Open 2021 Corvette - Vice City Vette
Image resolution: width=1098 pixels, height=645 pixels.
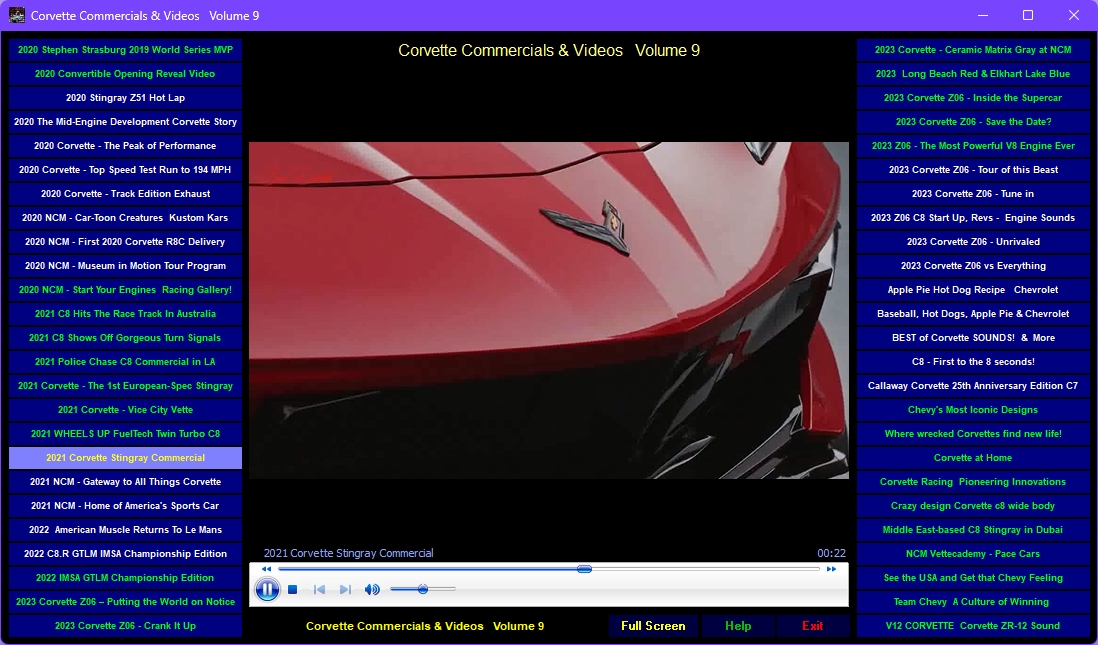(125, 410)
